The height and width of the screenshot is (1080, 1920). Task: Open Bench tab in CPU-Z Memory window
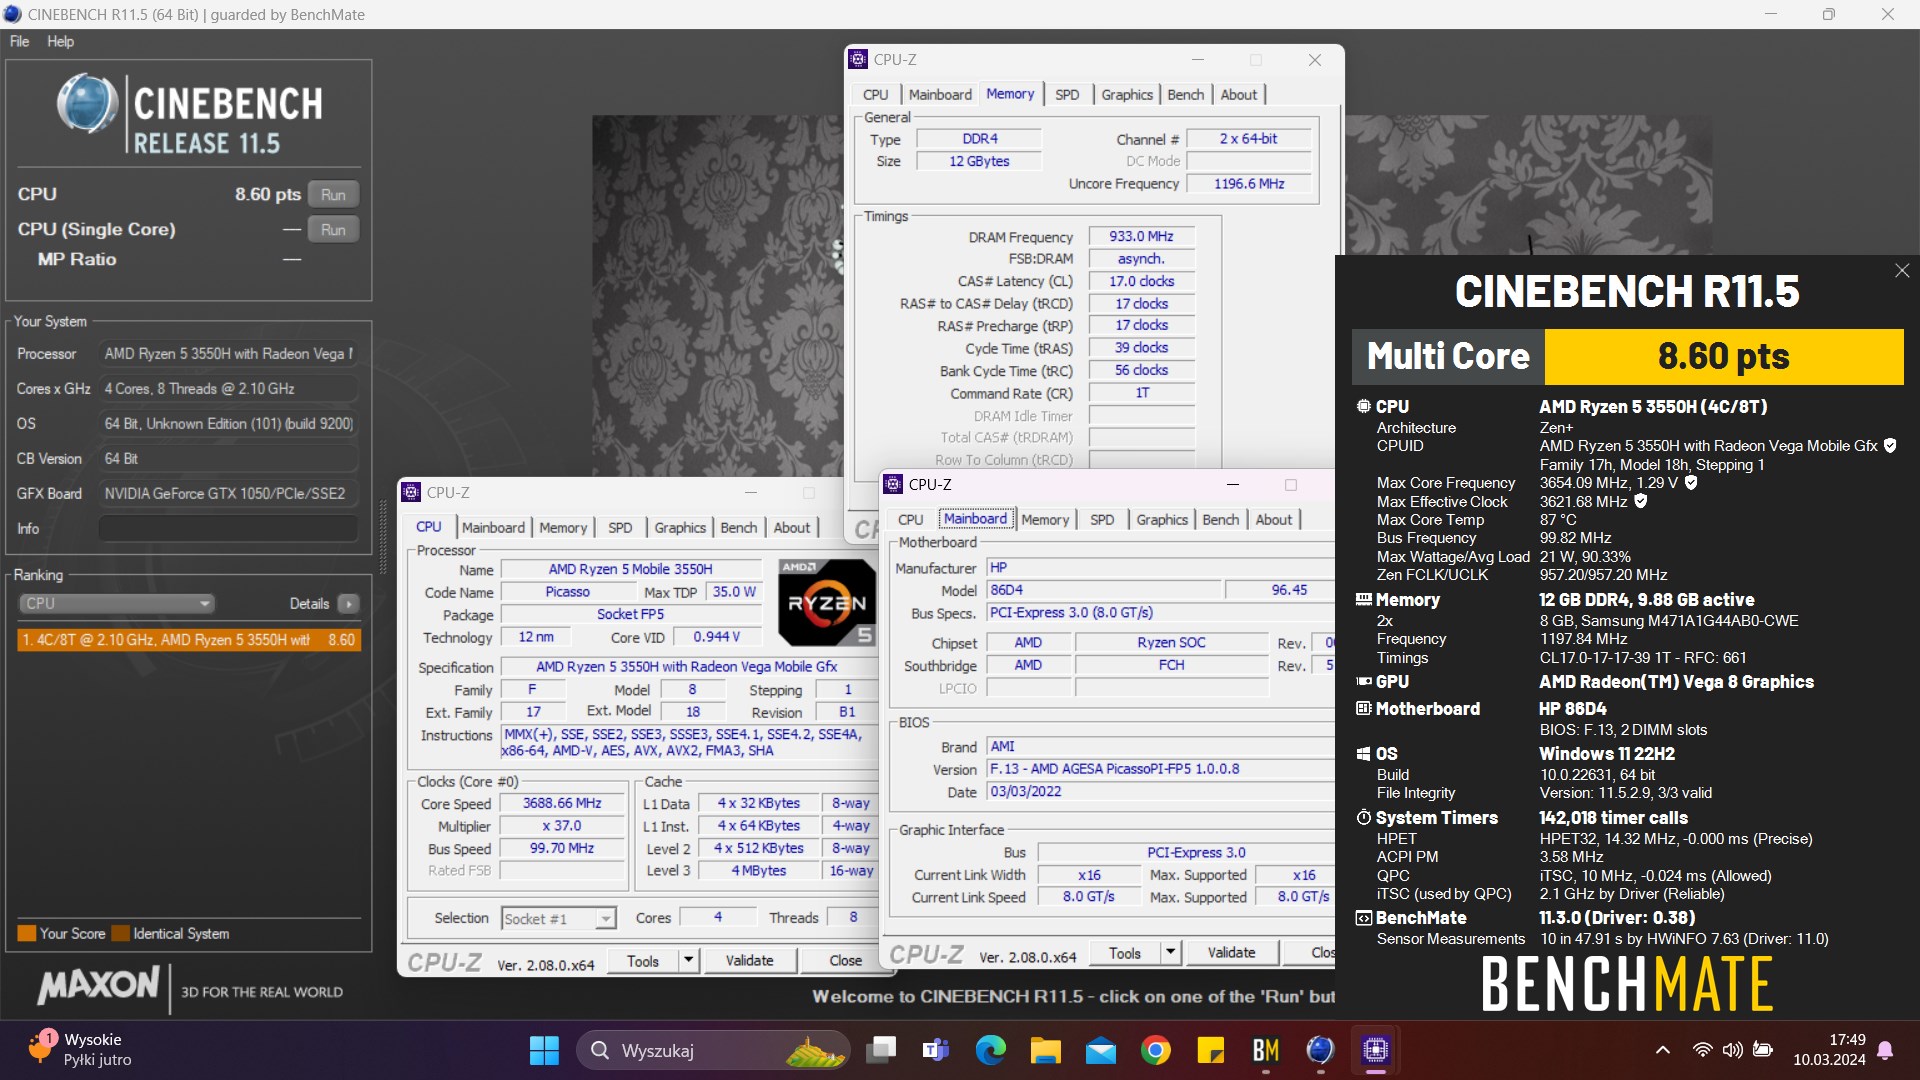[1186, 94]
